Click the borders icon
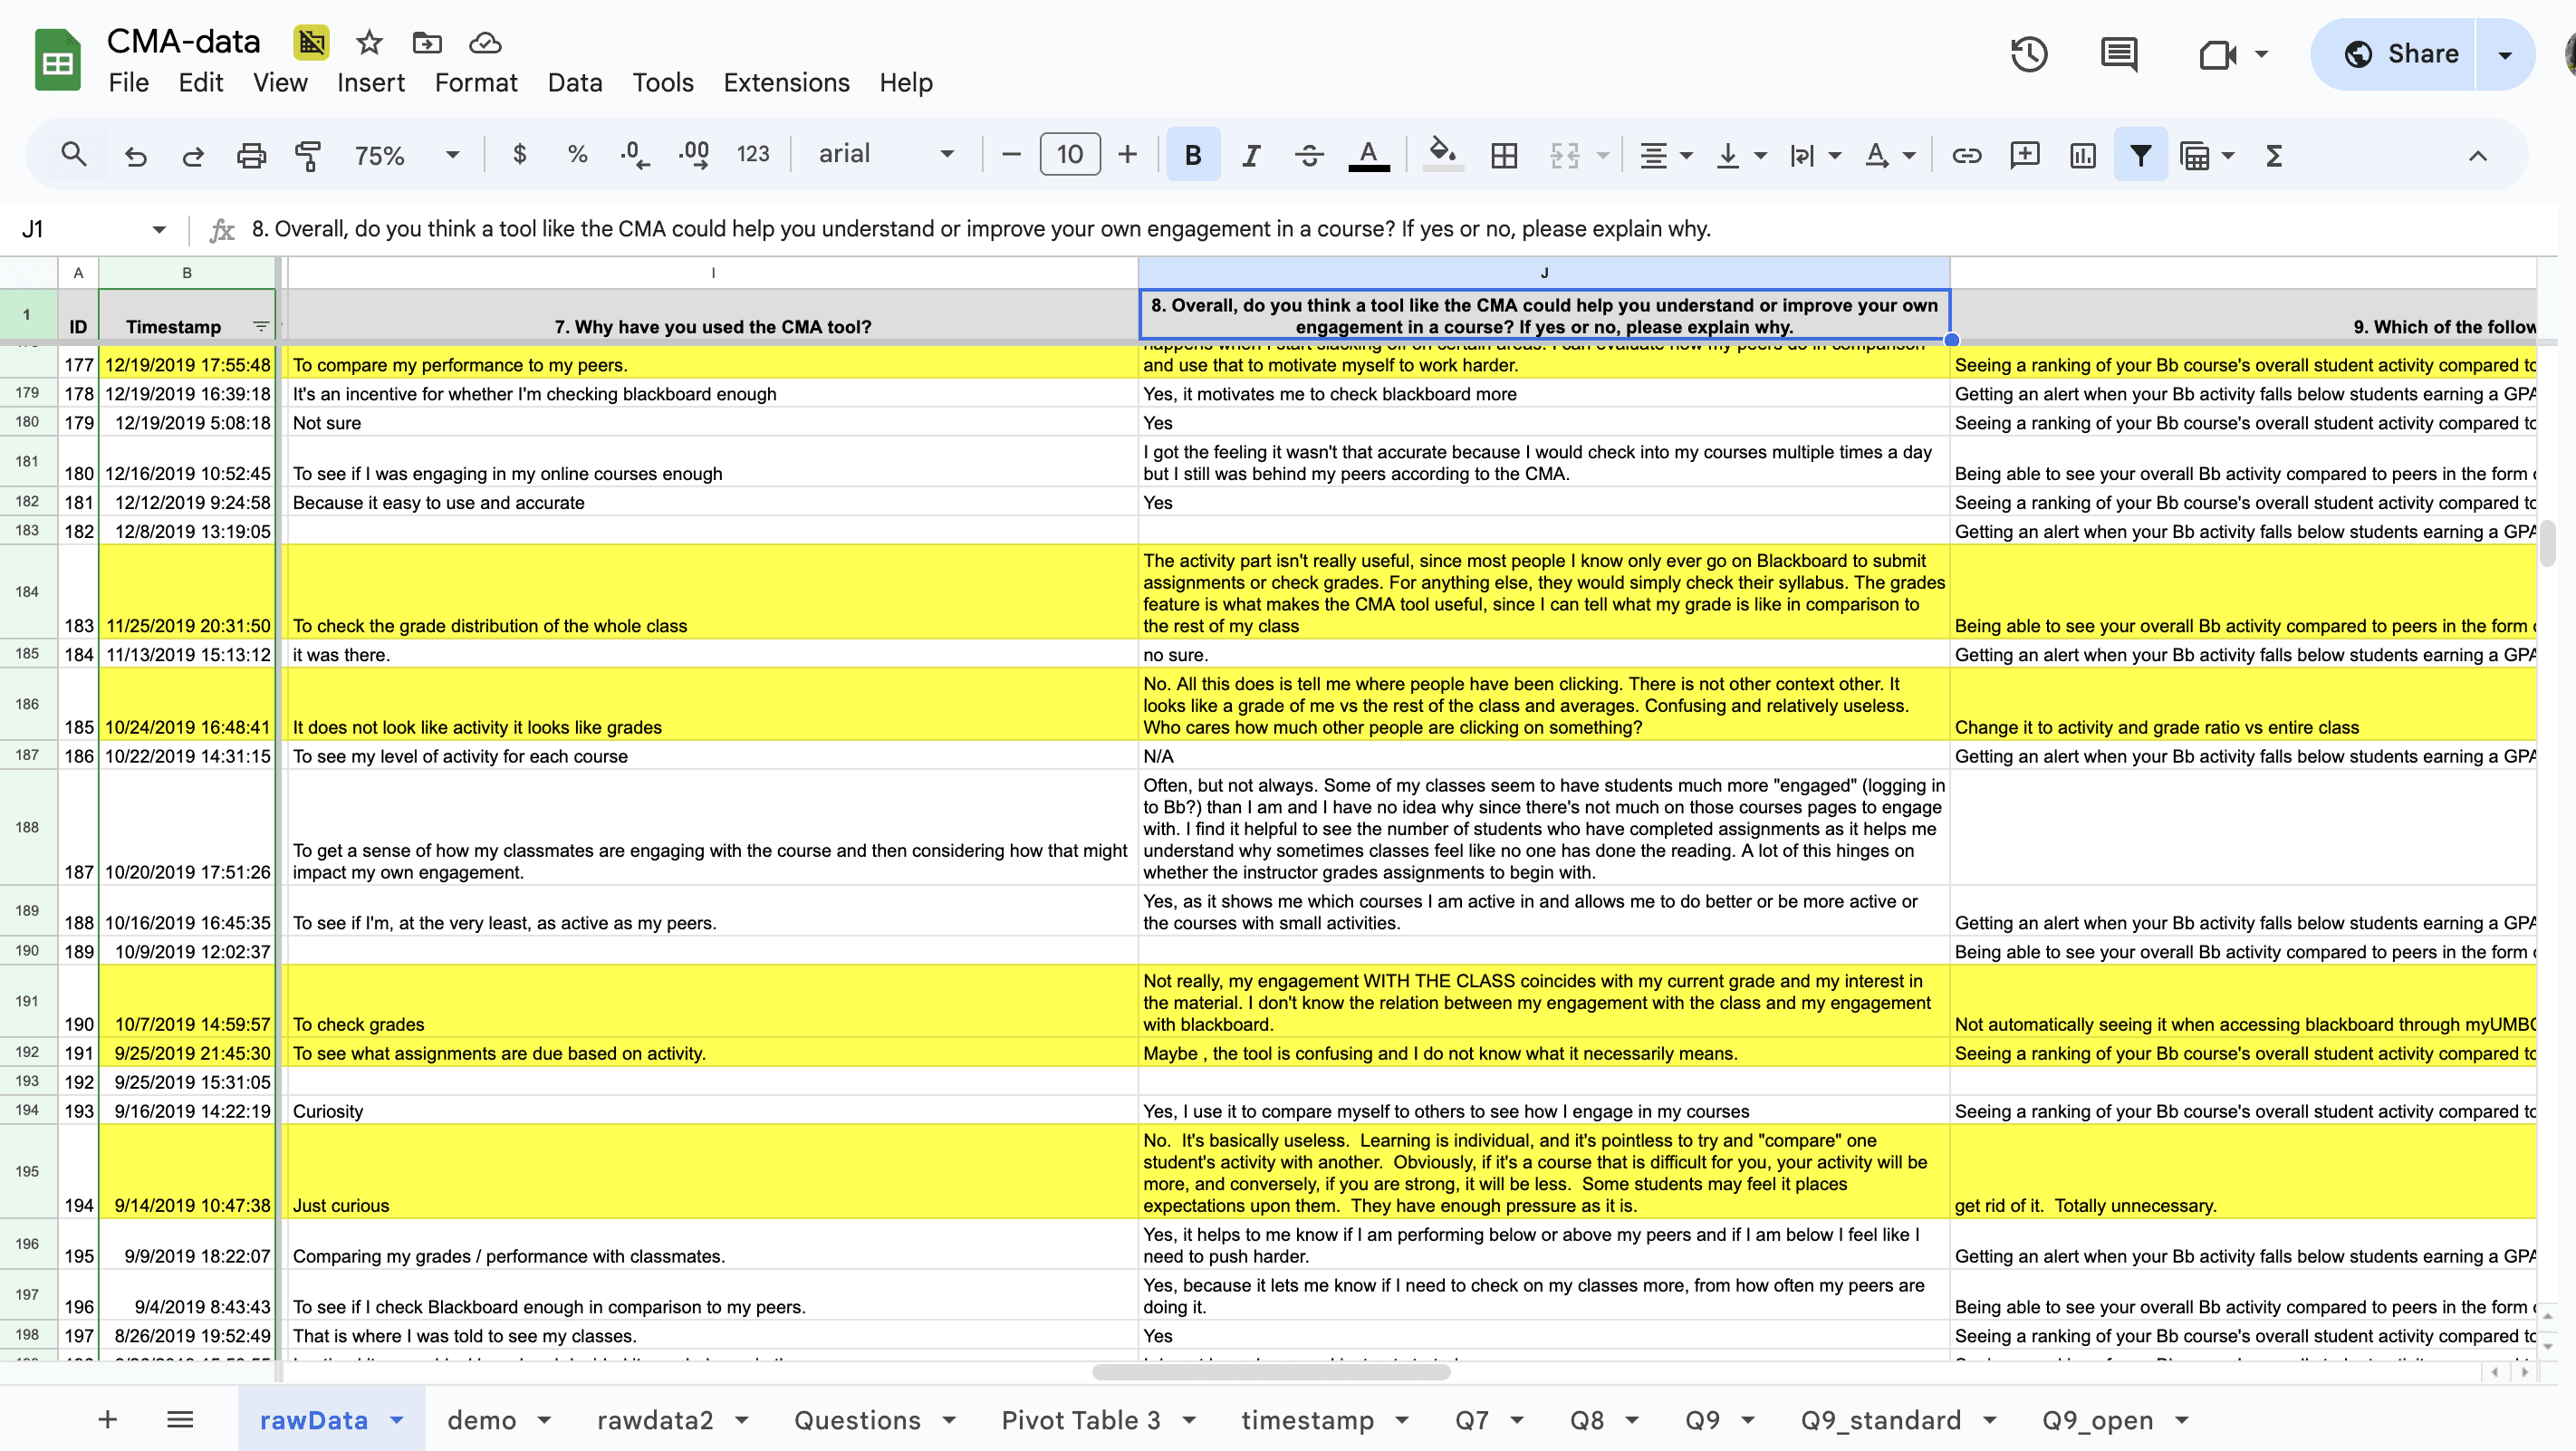The image size is (2576, 1451). point(1504,155)
